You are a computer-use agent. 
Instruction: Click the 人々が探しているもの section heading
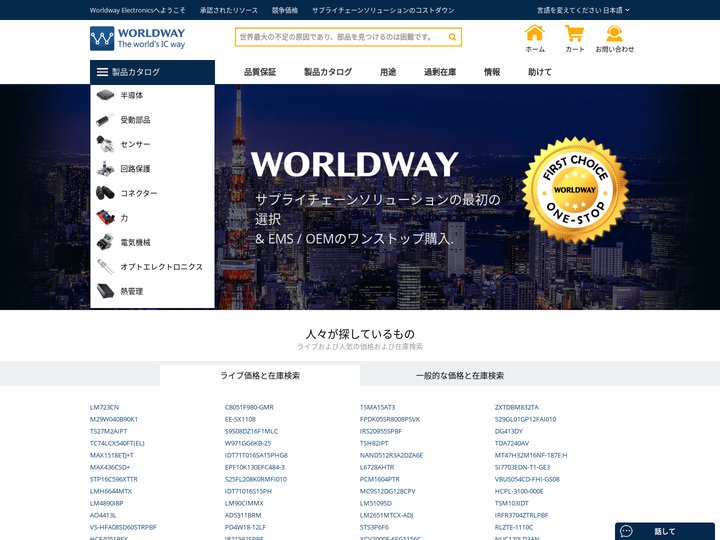(x=360, y=334)
